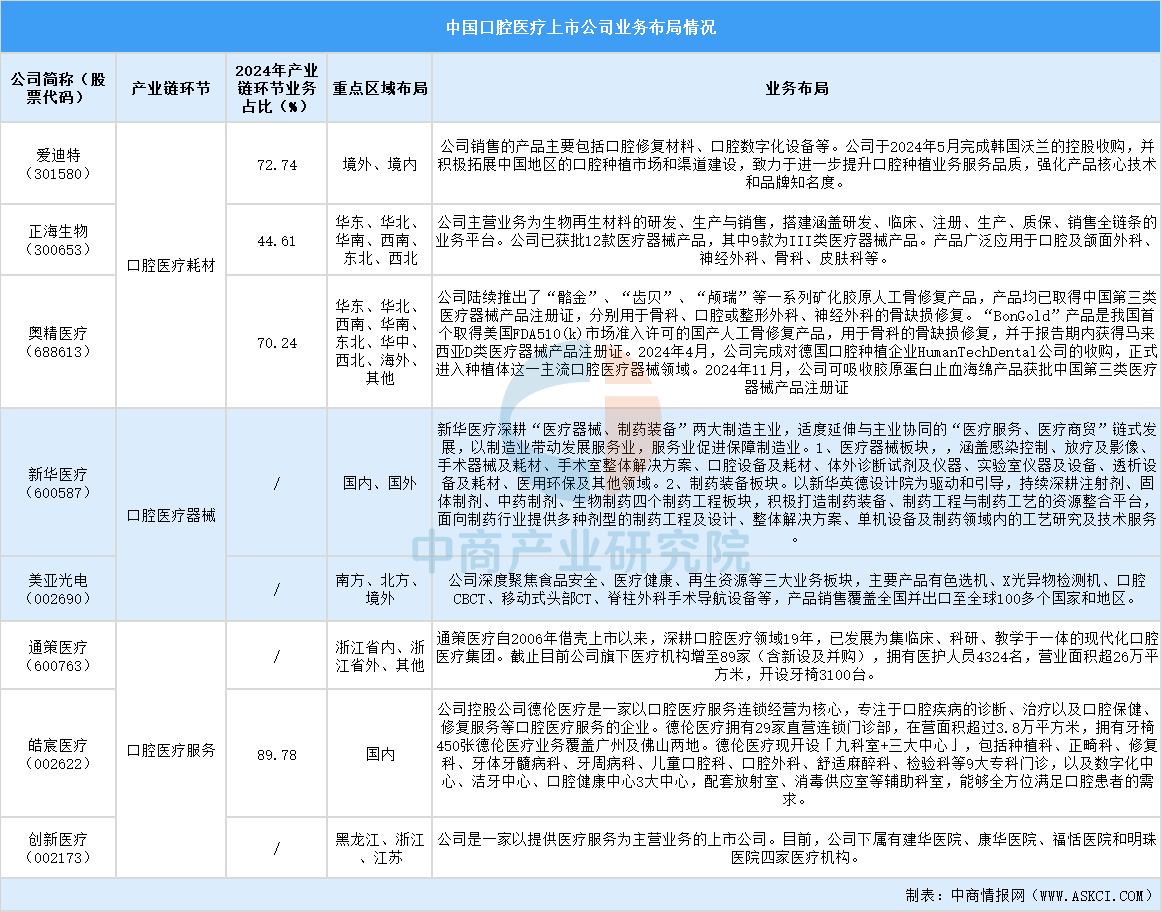The height and width of the screenshot is (912, 1162).
Task: Click the 口腔医疗器械 category cell
Action: click(x=171, y=515)
